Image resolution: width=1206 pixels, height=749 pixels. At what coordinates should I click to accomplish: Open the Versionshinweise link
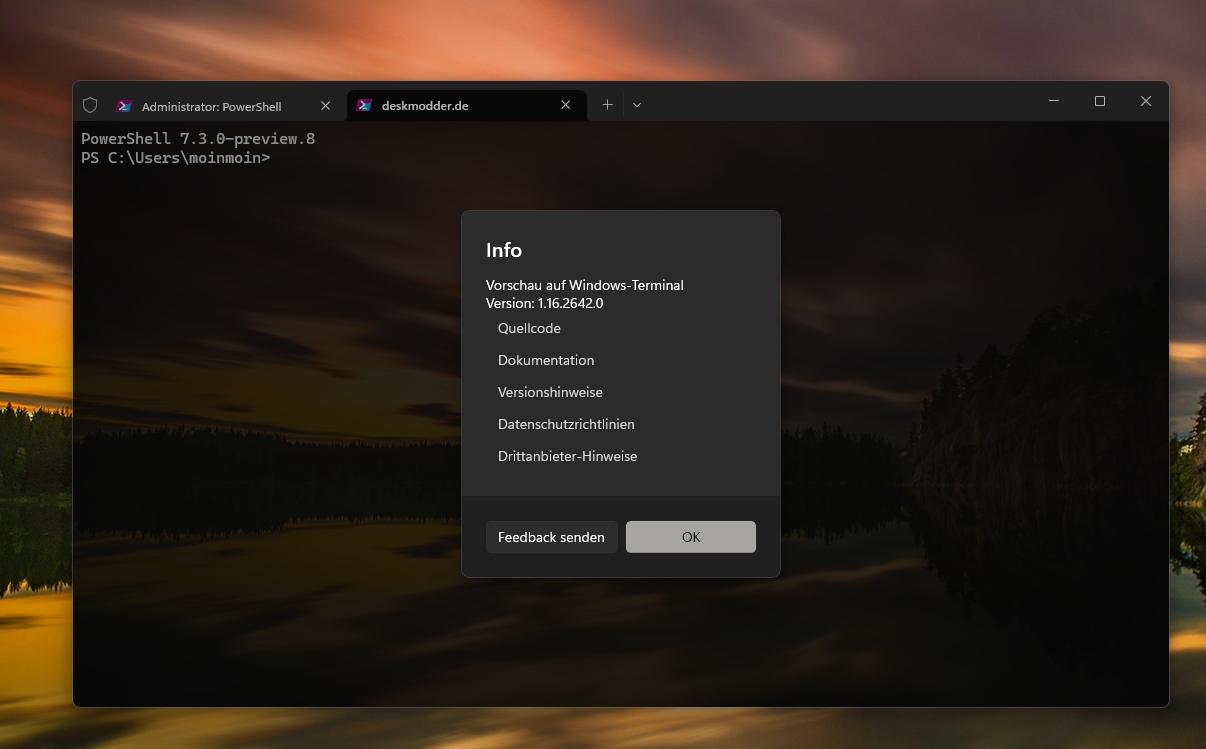(550, 392)
